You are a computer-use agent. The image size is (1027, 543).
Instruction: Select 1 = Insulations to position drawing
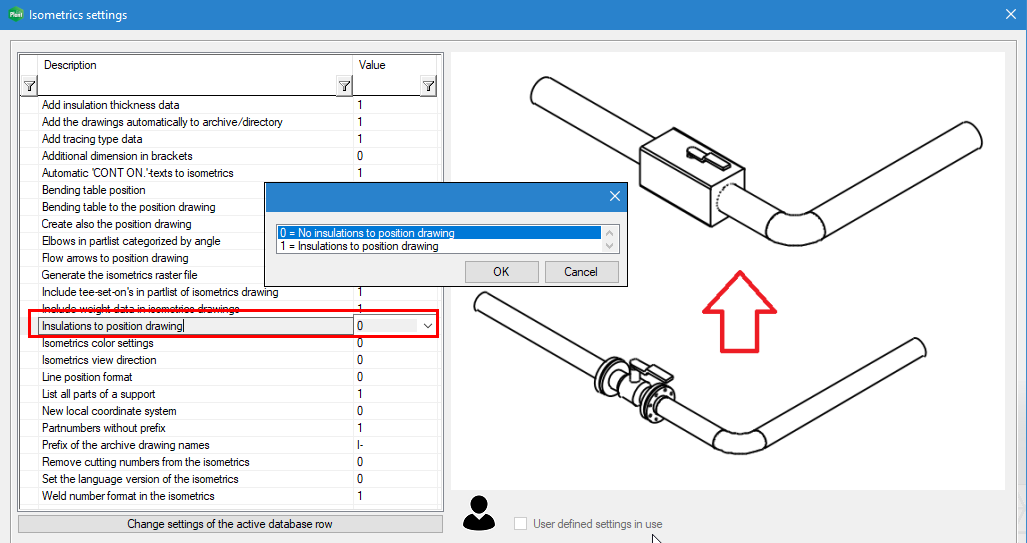[x=439, y=246]
